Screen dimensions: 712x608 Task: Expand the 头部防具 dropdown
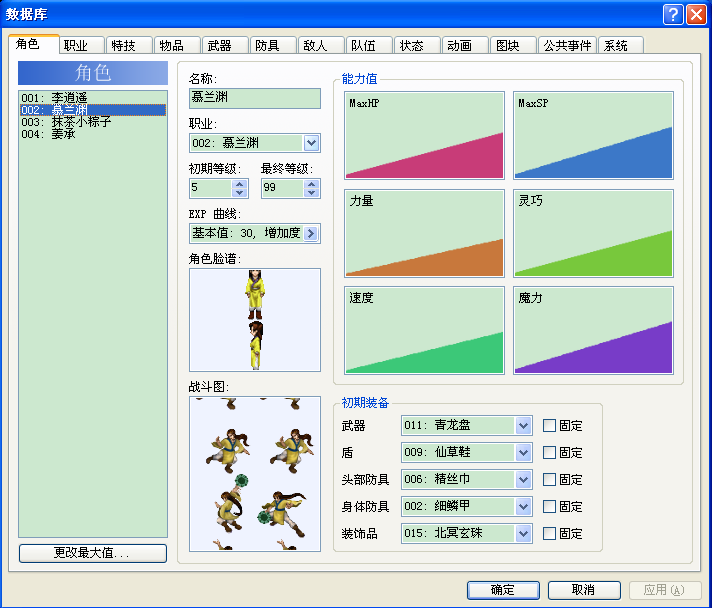(523, 479)
